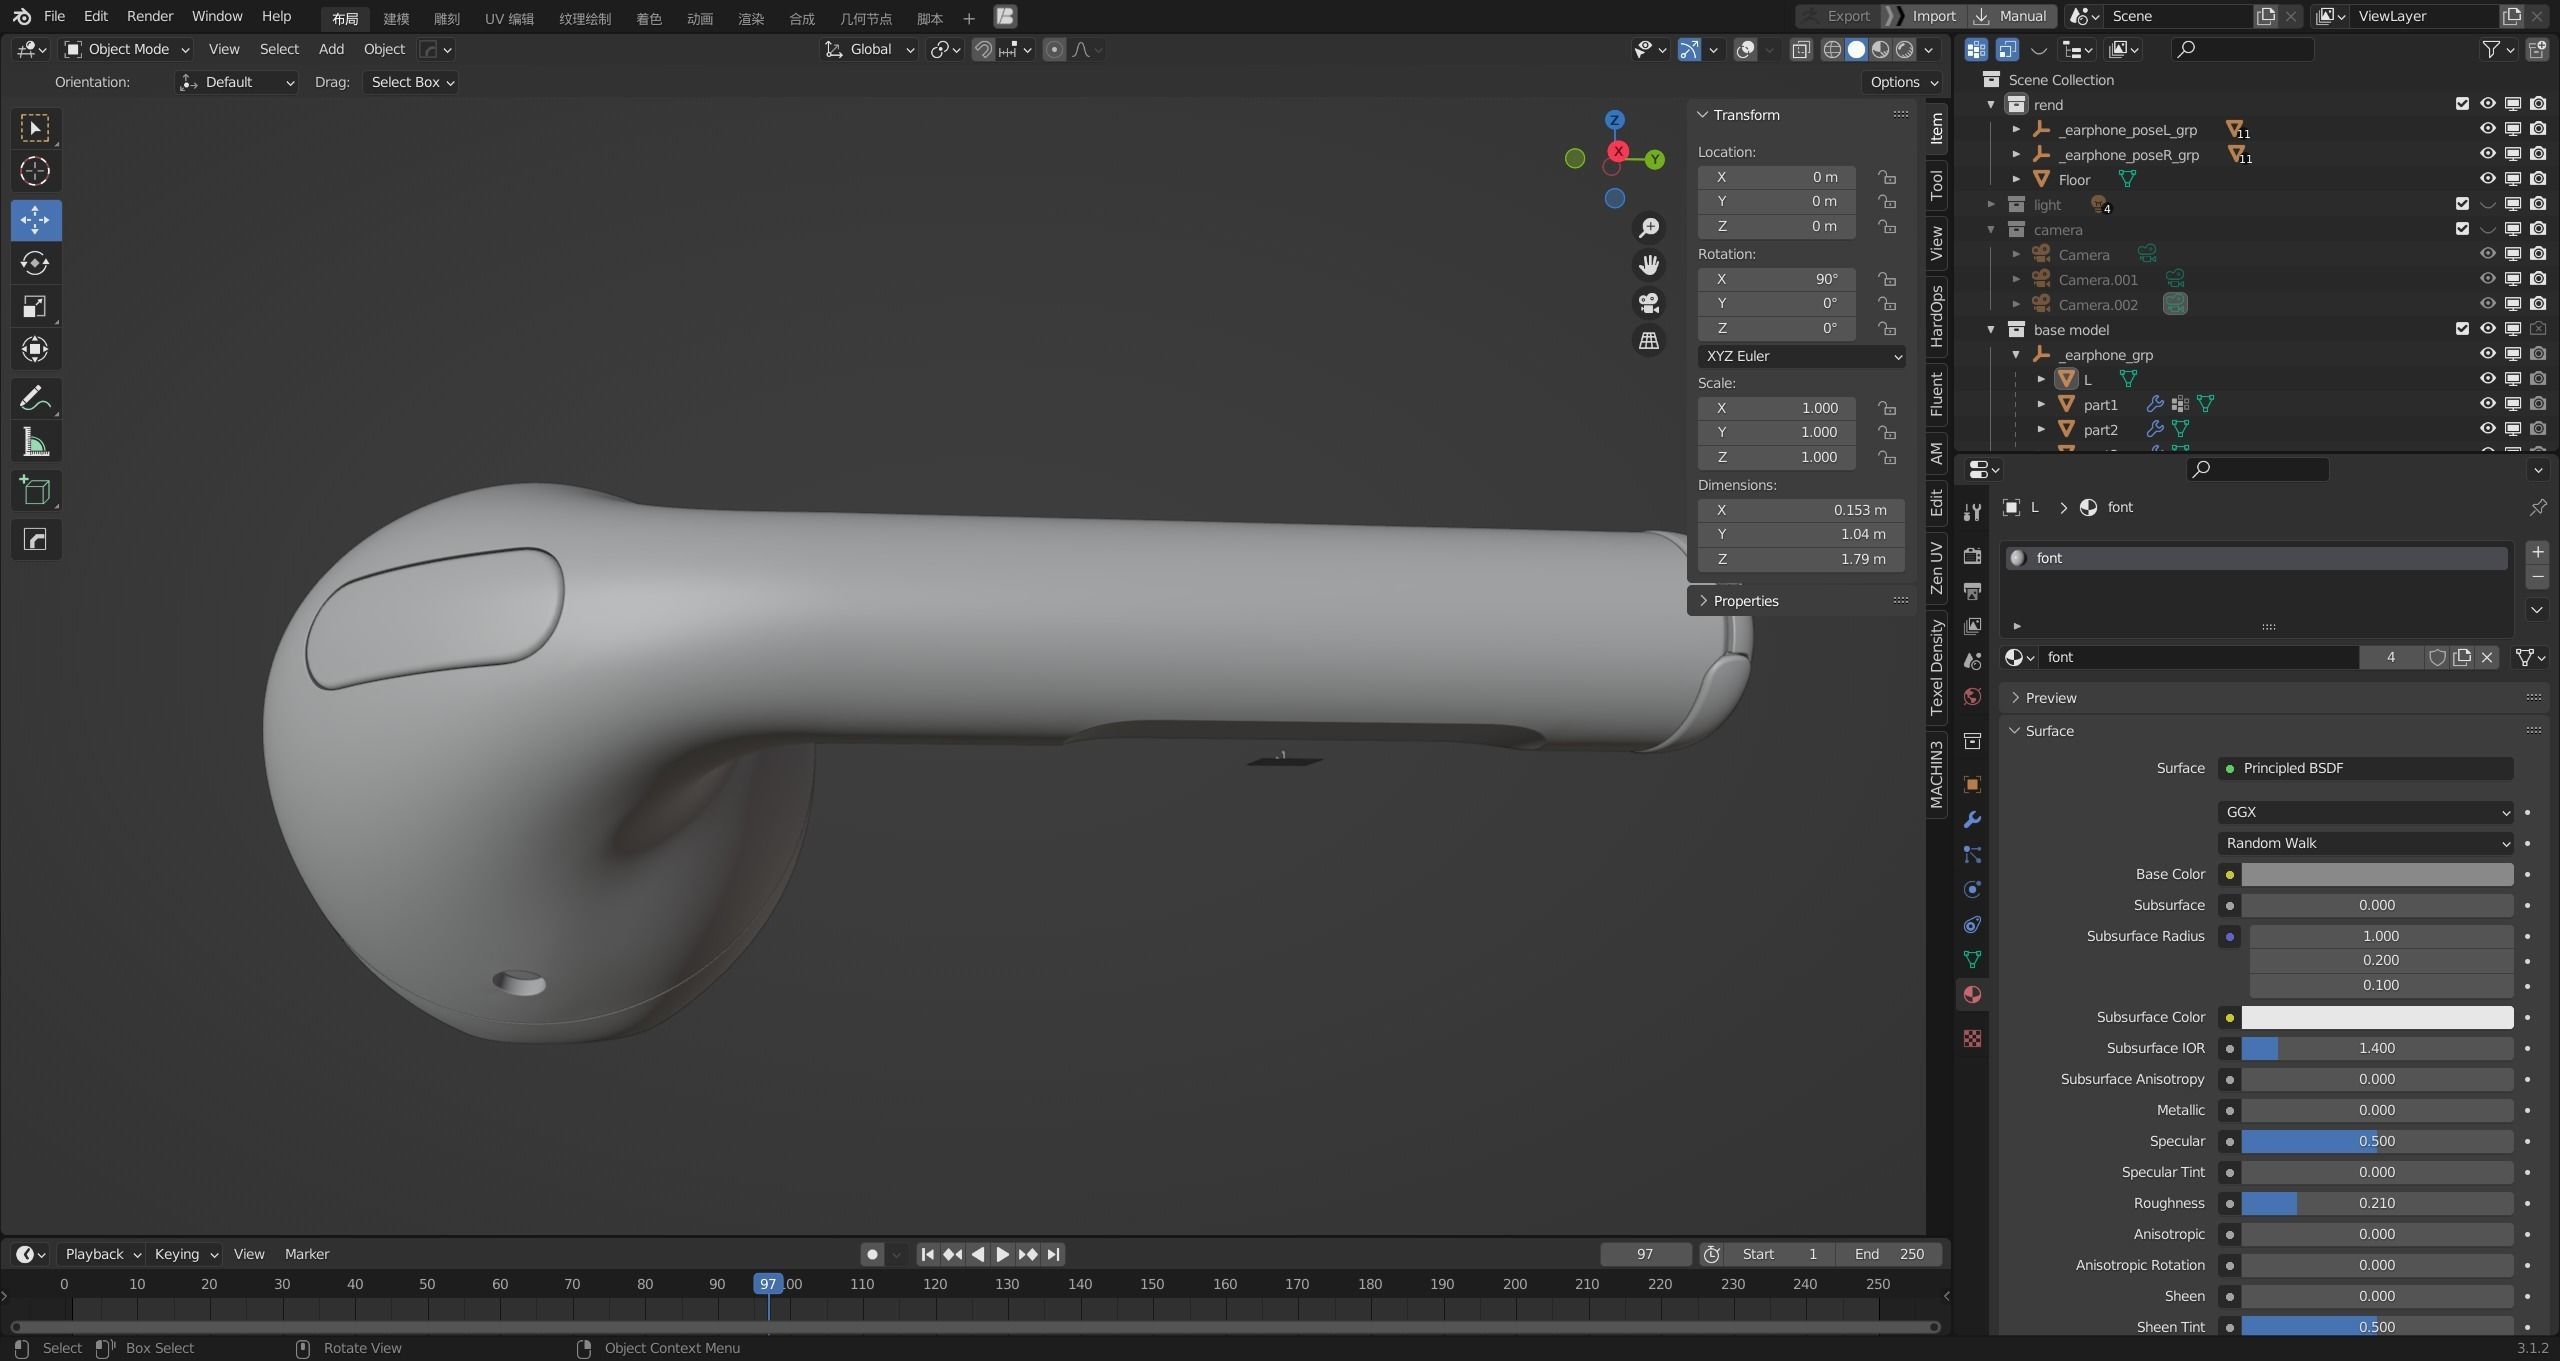
Task: Hide the Floor object in outliner
Action: 2487,179
